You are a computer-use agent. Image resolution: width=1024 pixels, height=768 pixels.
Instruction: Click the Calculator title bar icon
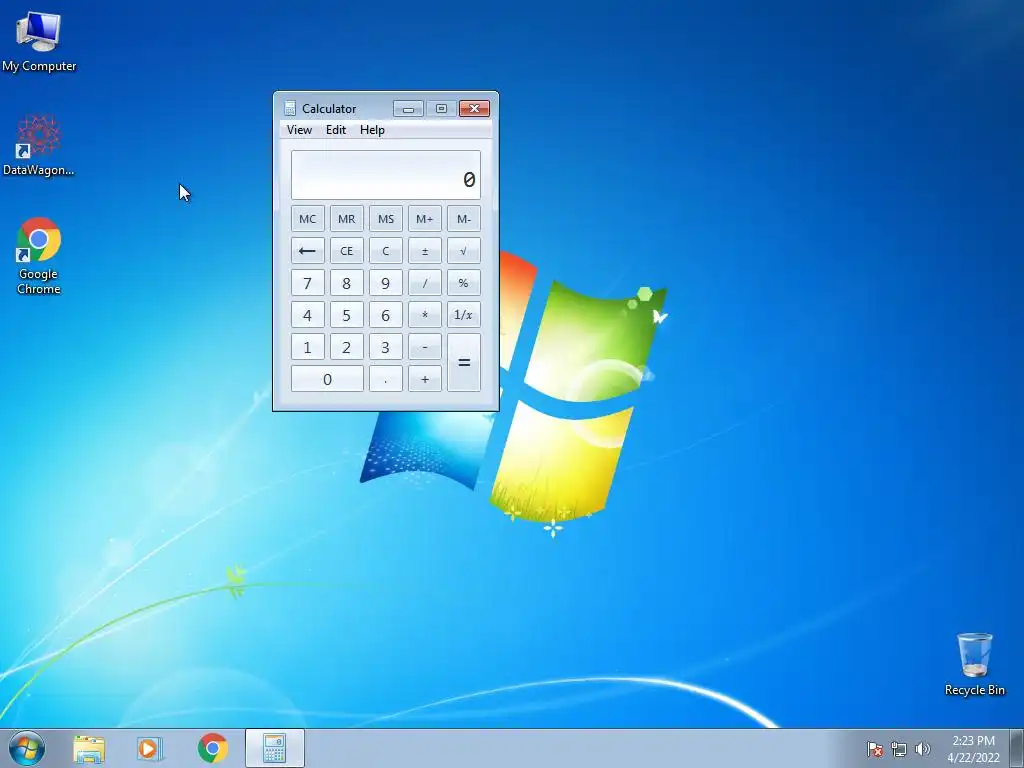(x=290, y=108)
